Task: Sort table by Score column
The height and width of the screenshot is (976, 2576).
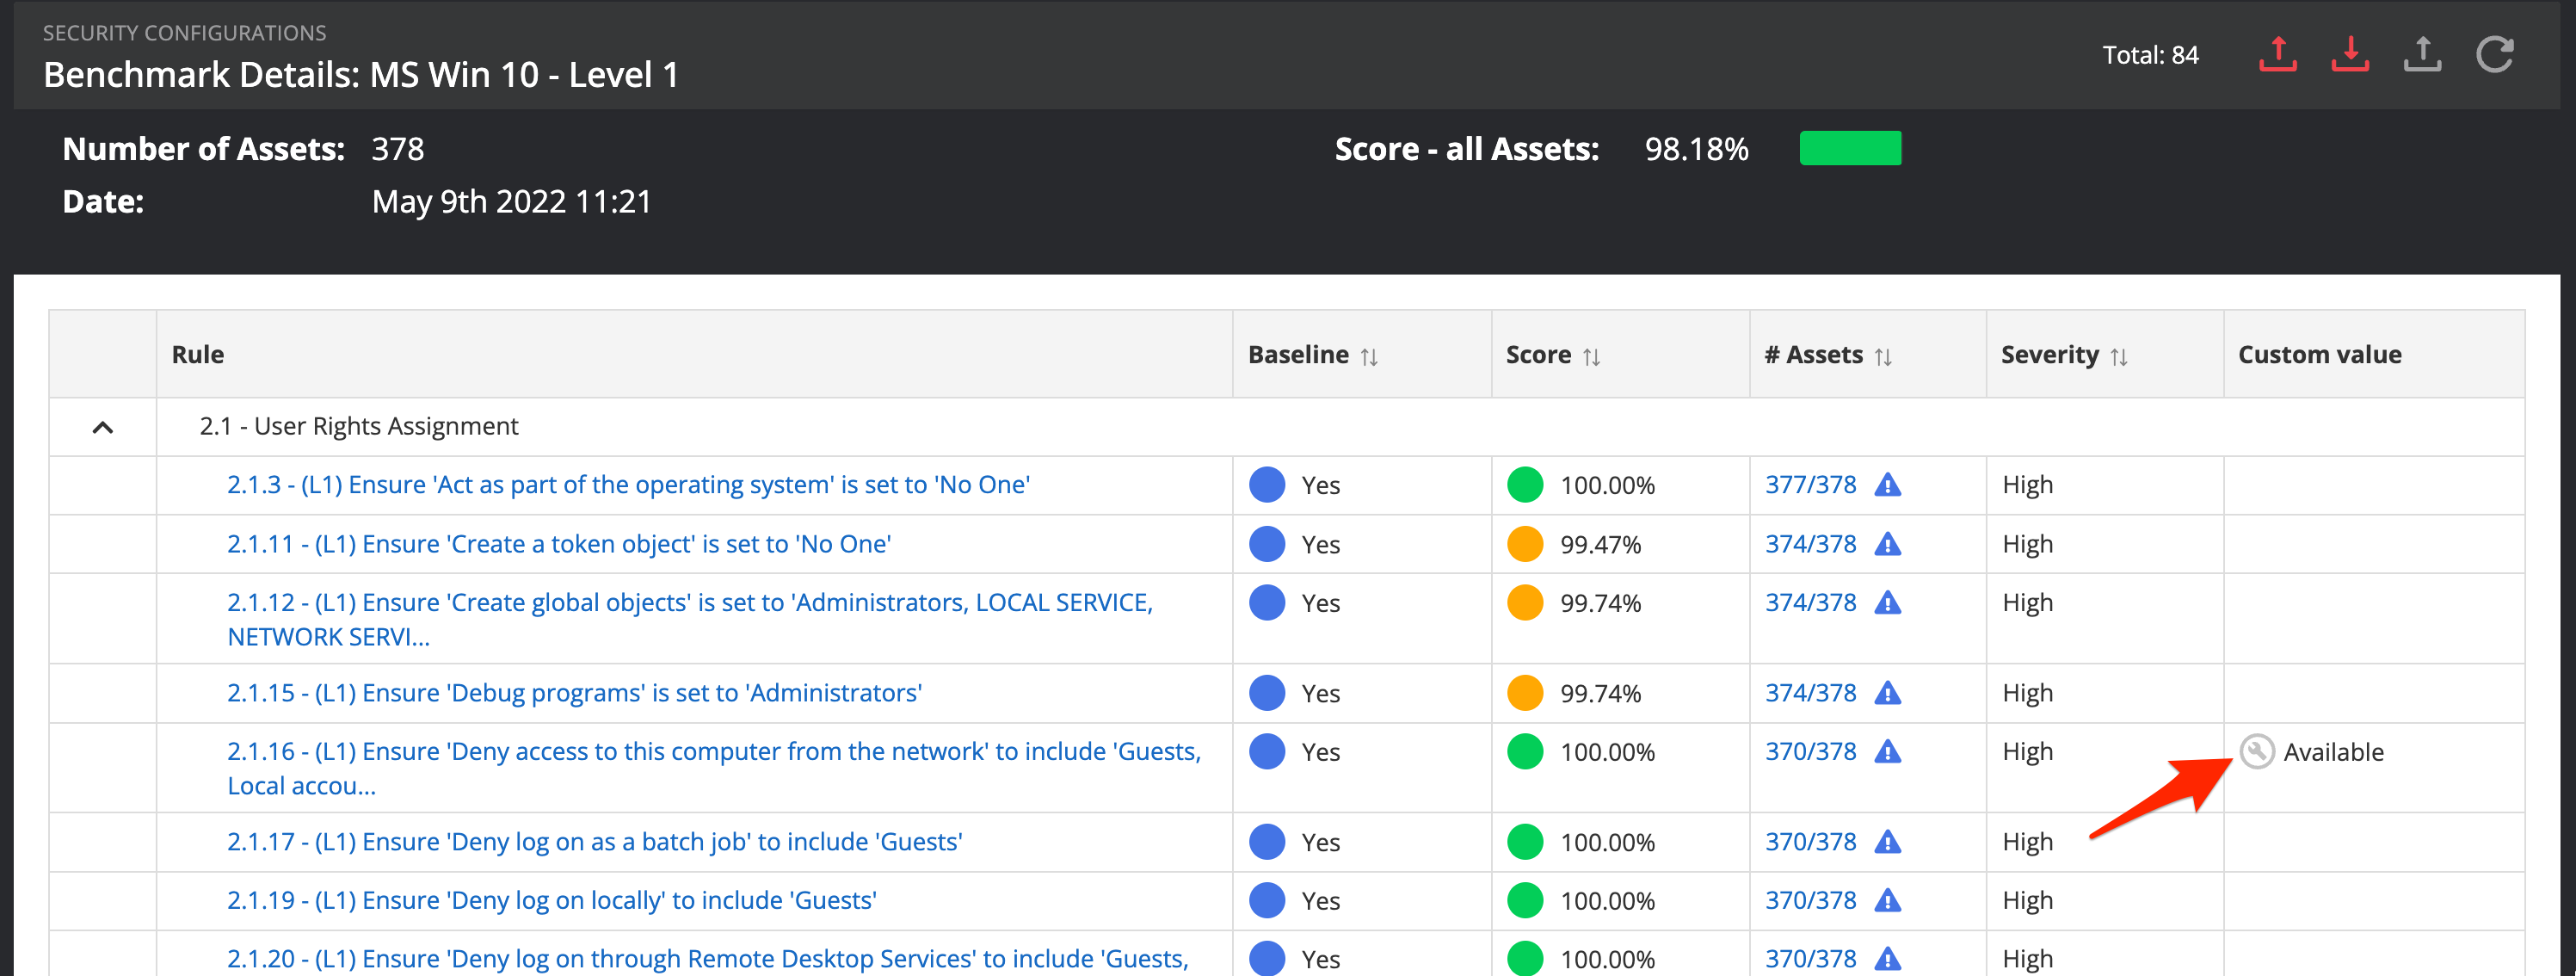Action: click(x=1591, y=356)
